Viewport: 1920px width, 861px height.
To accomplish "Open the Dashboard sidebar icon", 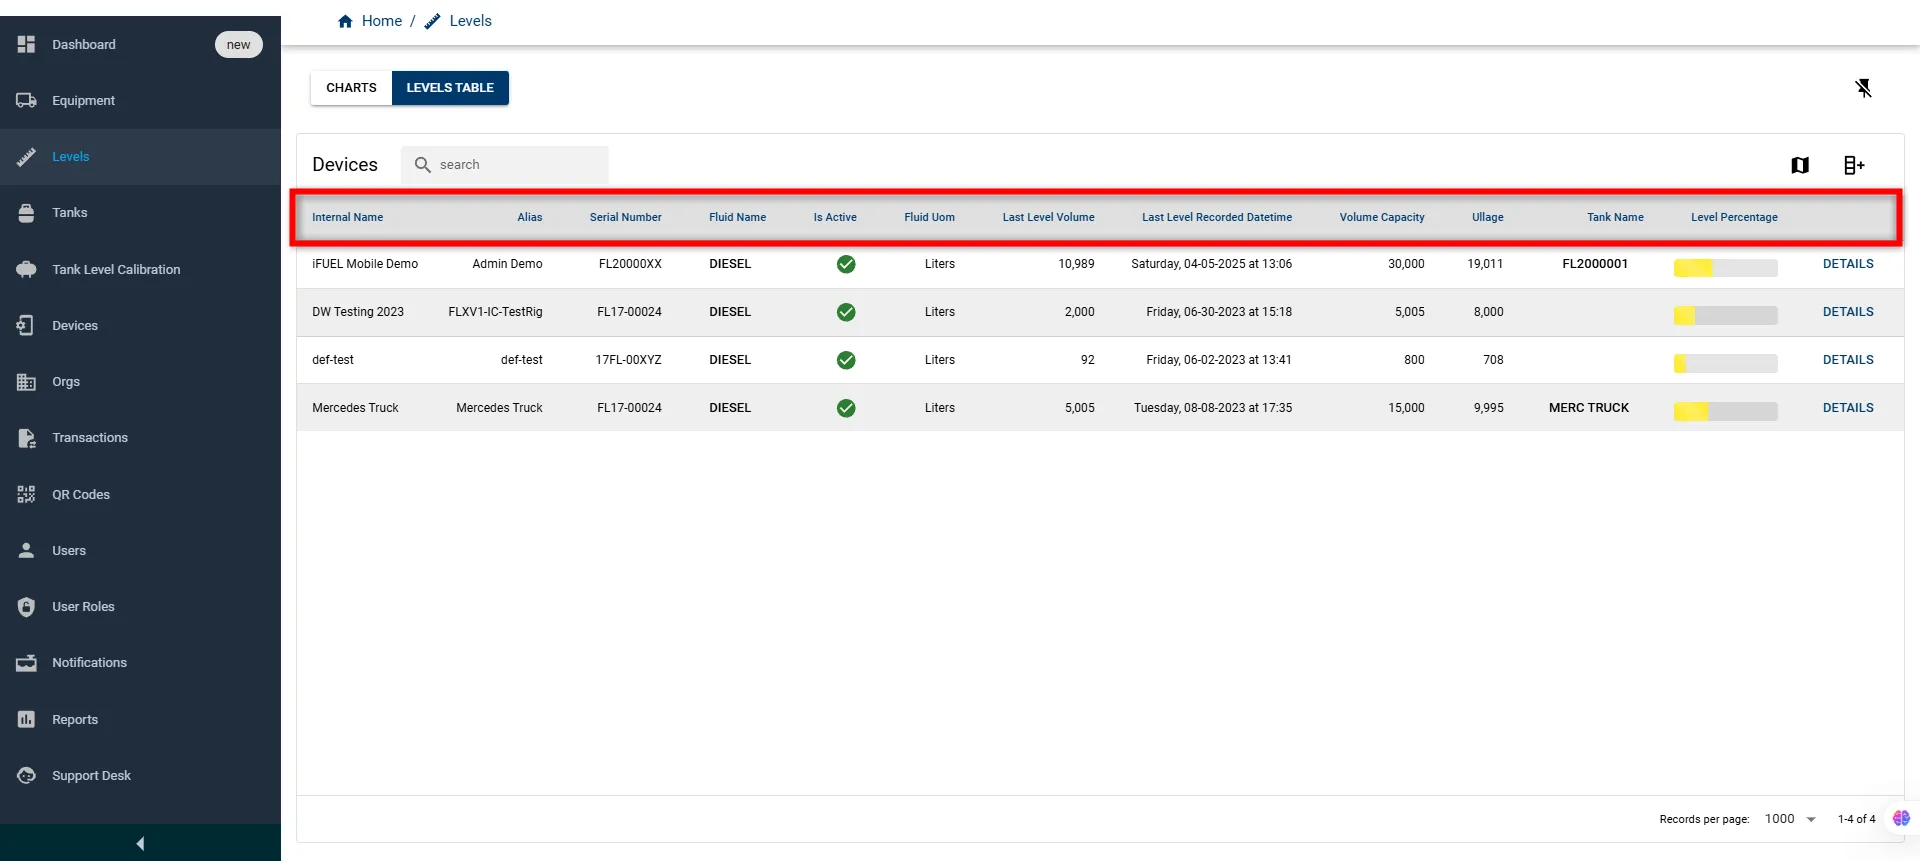I will pos(27,44).
